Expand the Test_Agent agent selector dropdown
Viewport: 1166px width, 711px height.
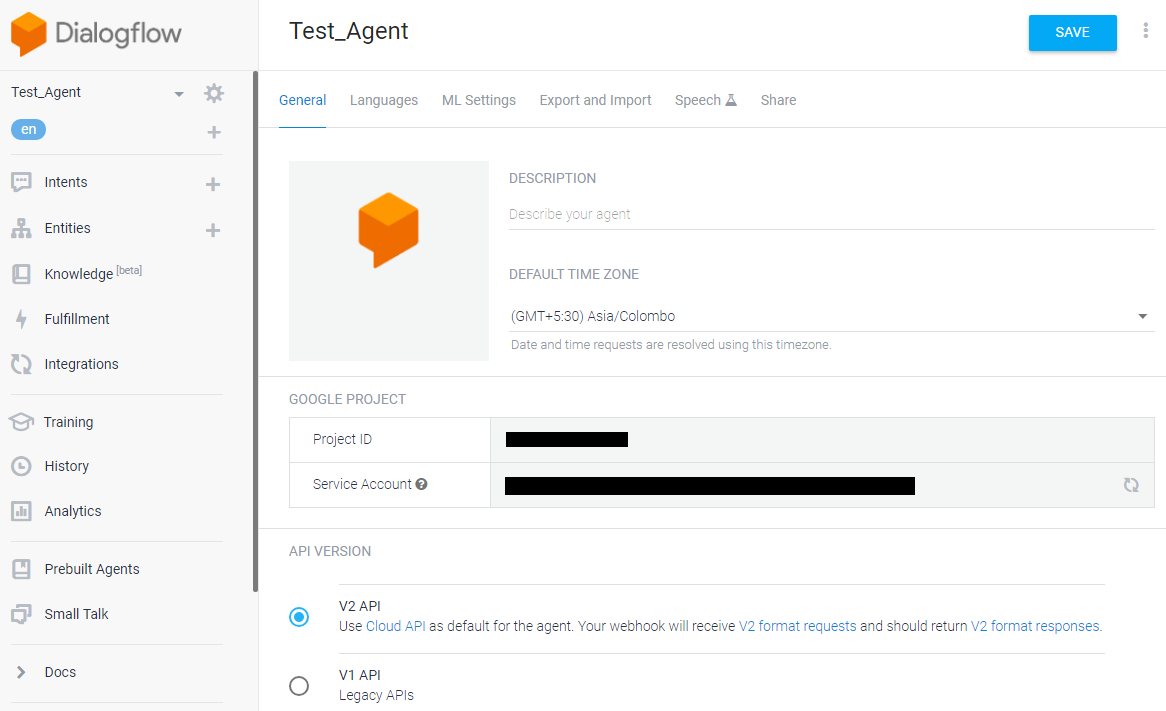179,93
